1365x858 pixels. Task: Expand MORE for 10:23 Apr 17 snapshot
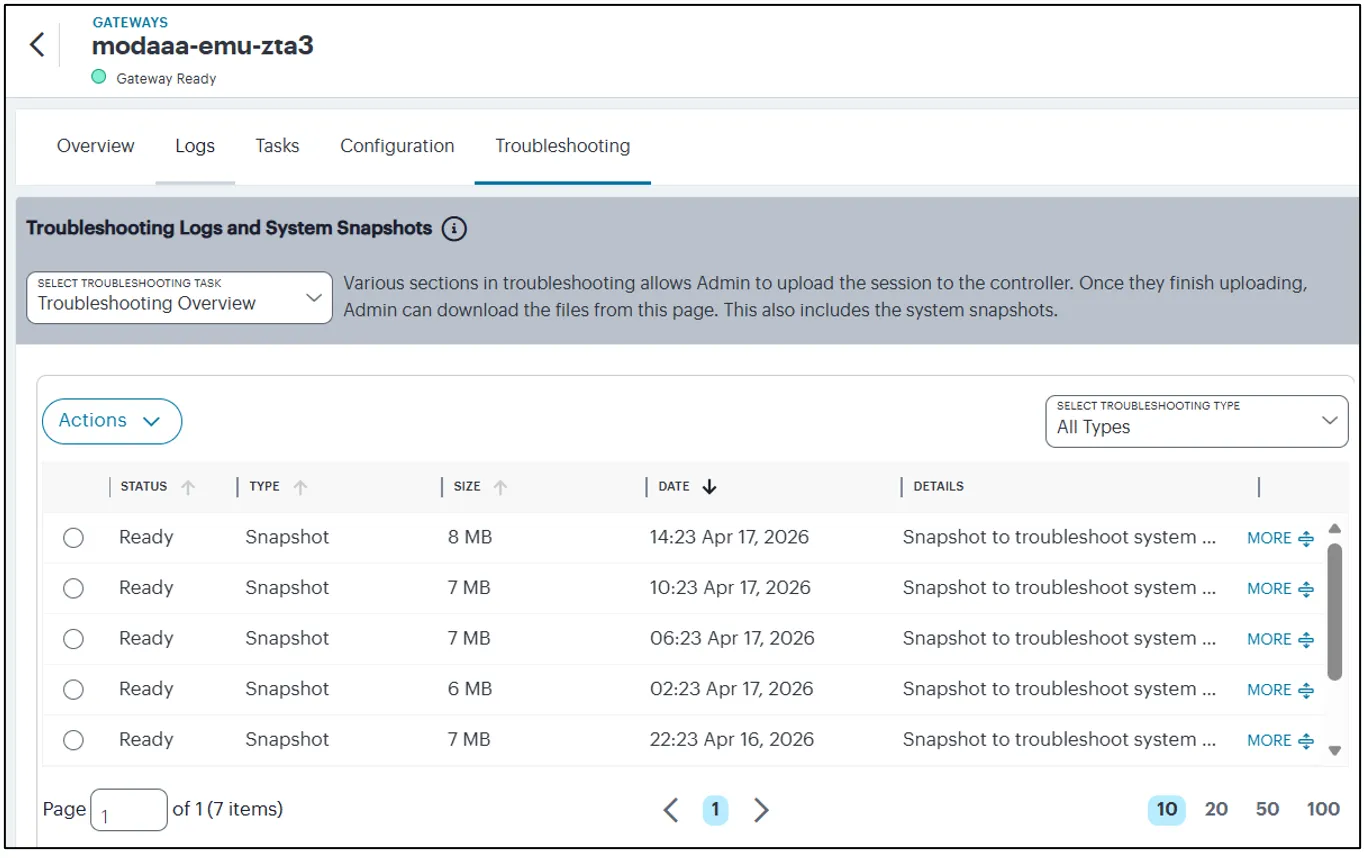click(x=1280, y=589)
